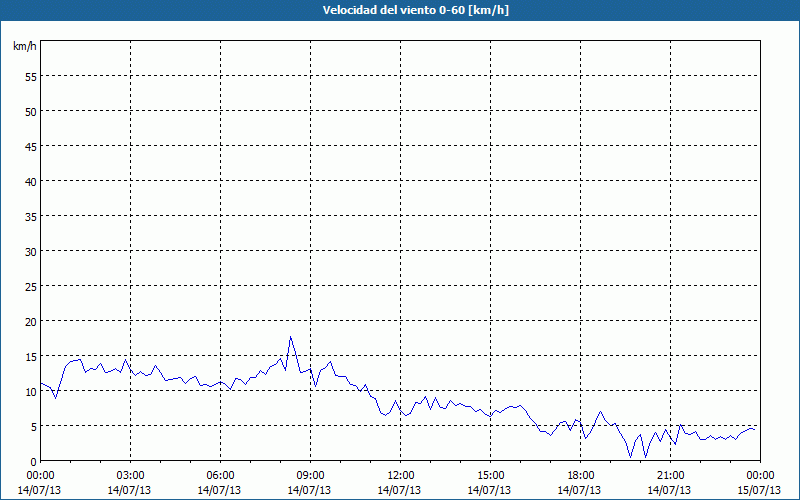
Task: Click the y-axis value 30
Action: tap(31, 252)
